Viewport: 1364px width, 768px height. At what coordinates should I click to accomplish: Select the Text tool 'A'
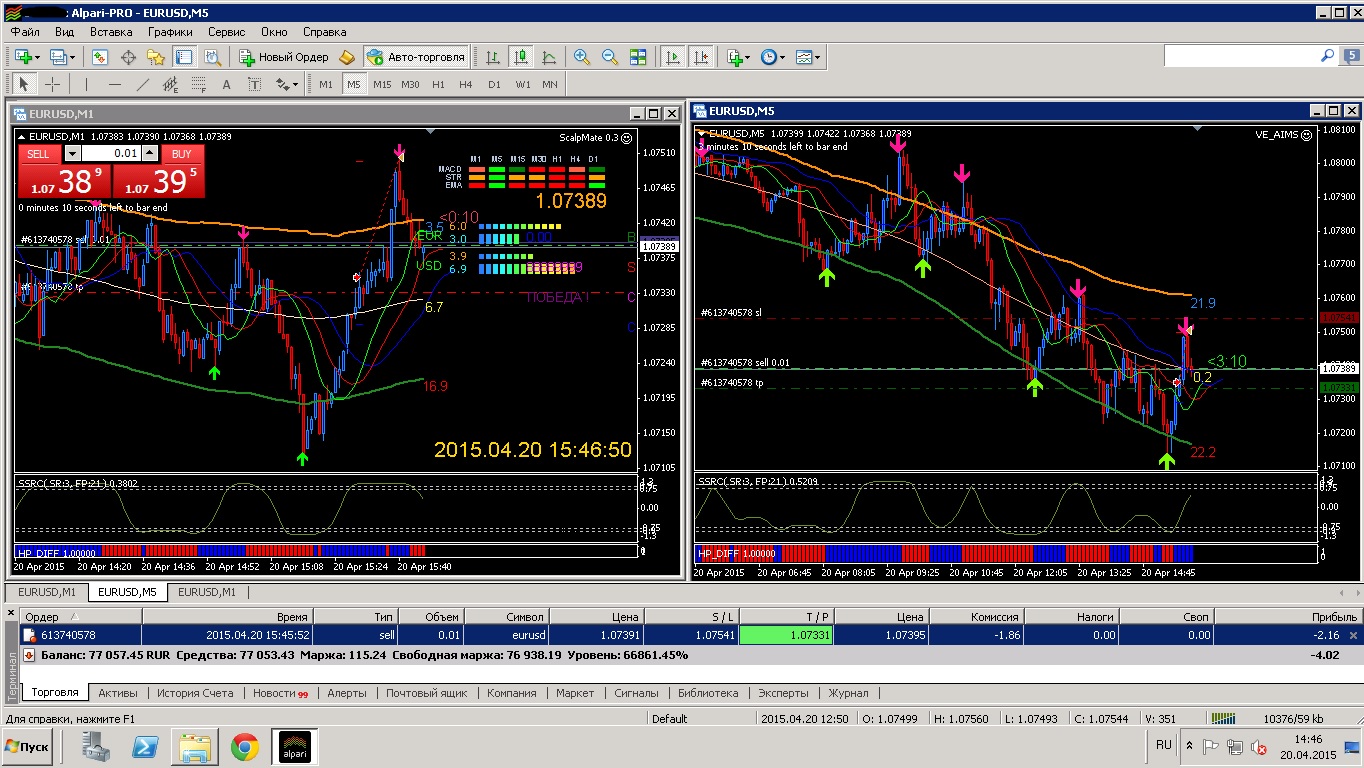226,84
